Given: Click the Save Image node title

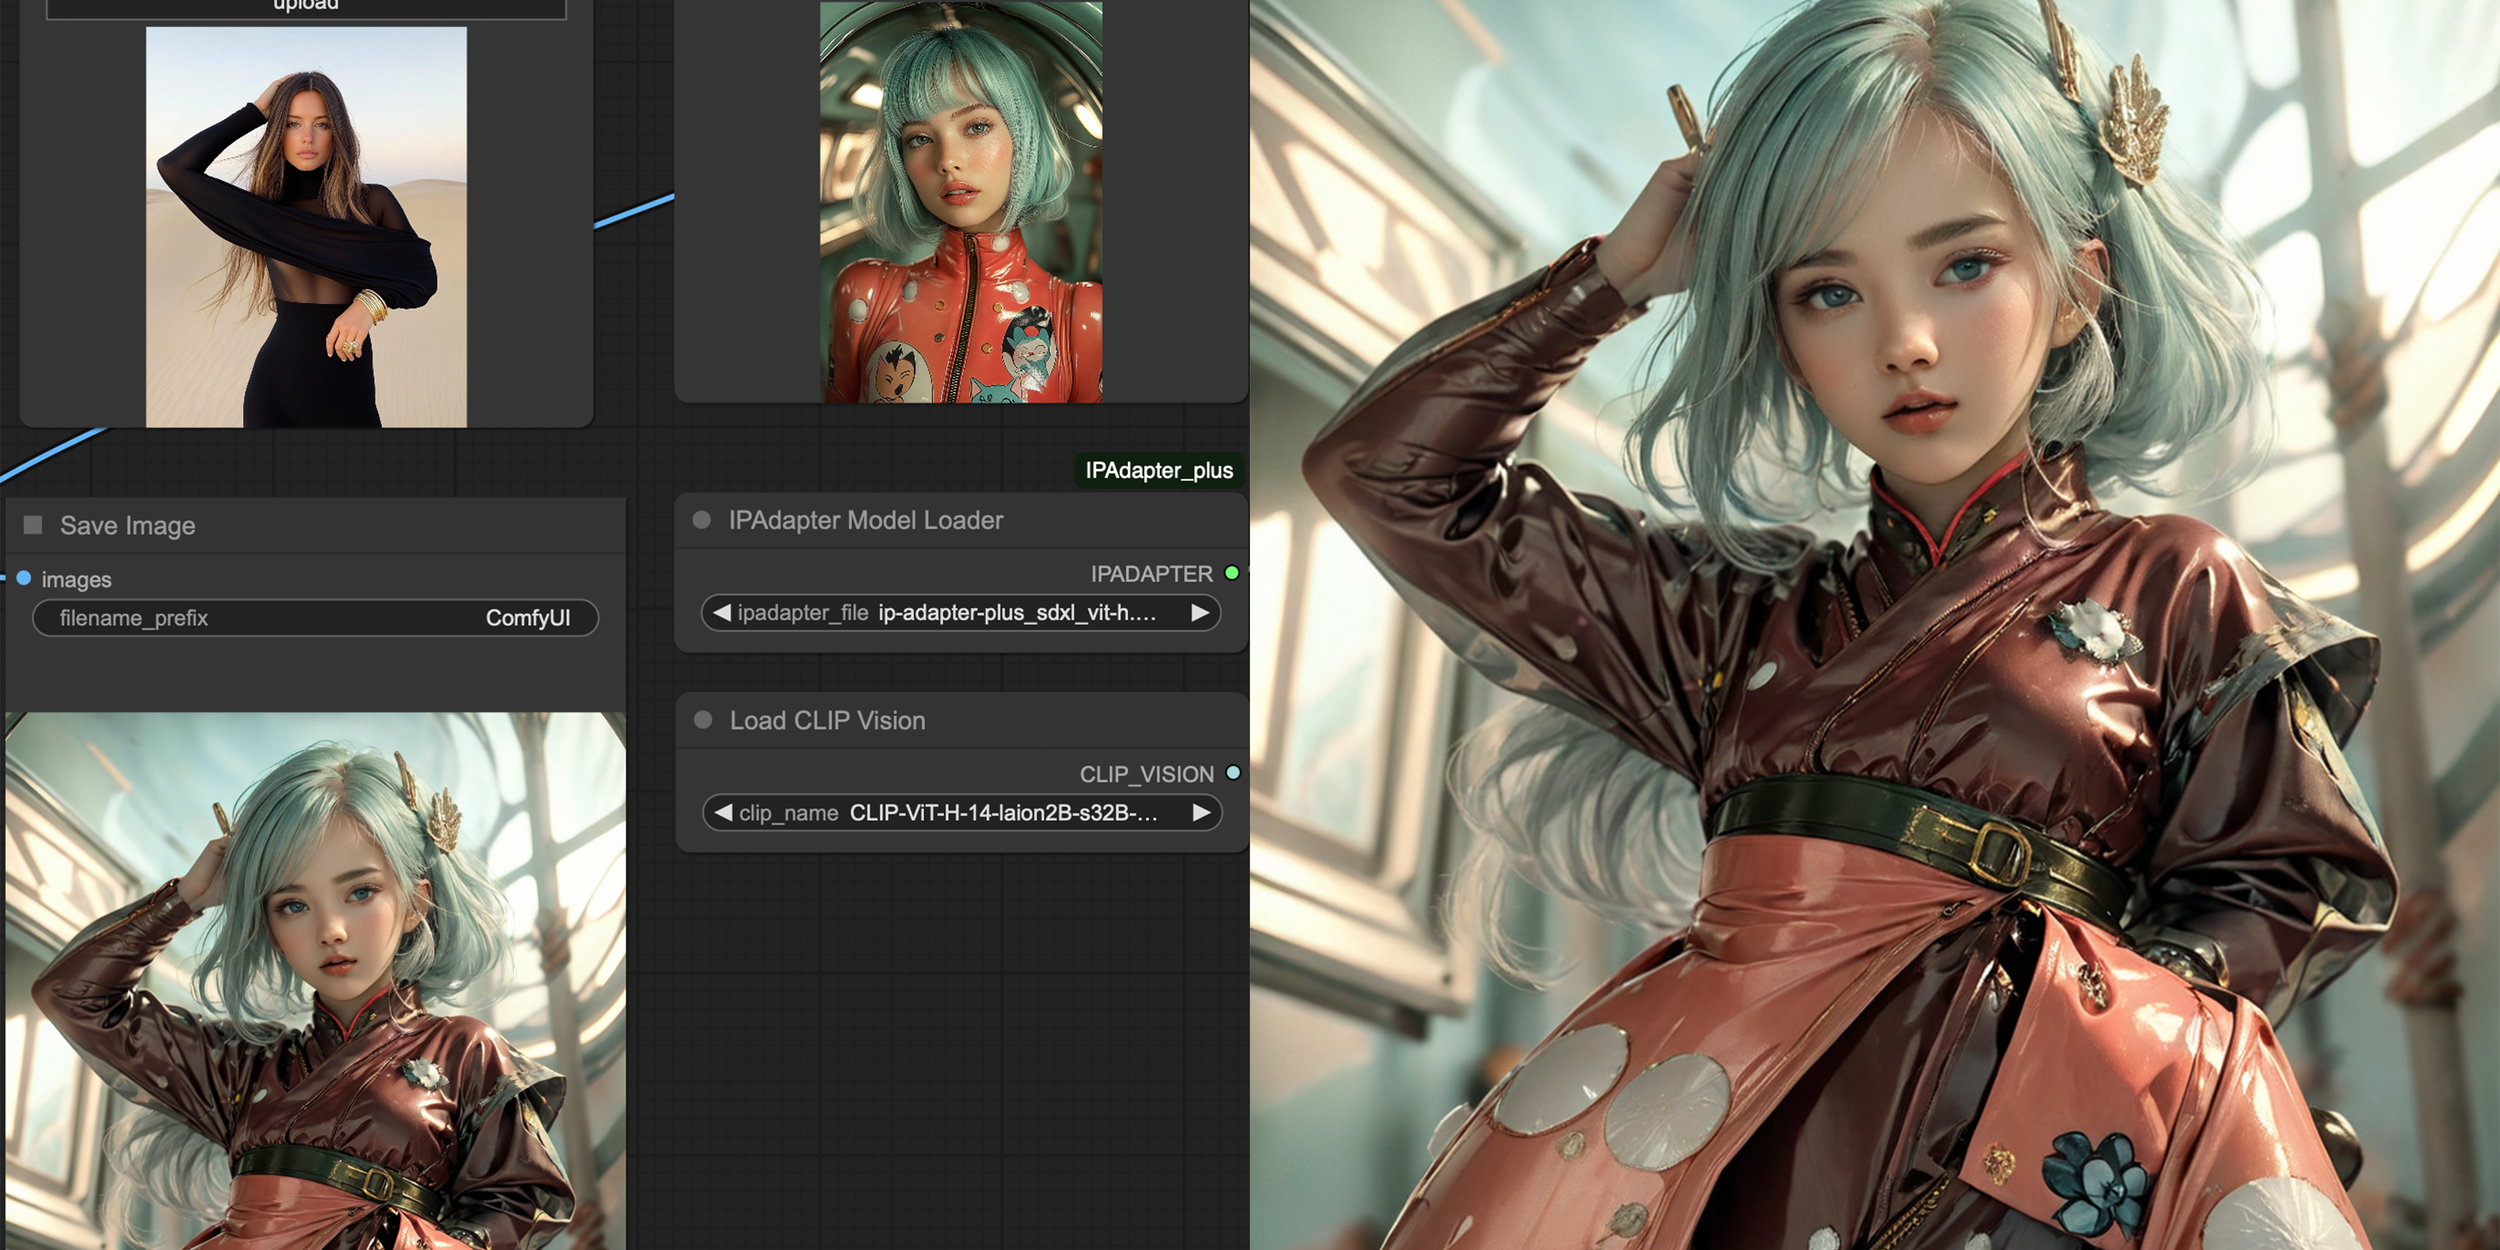Looking at the screenshot, I should point(127,525).
